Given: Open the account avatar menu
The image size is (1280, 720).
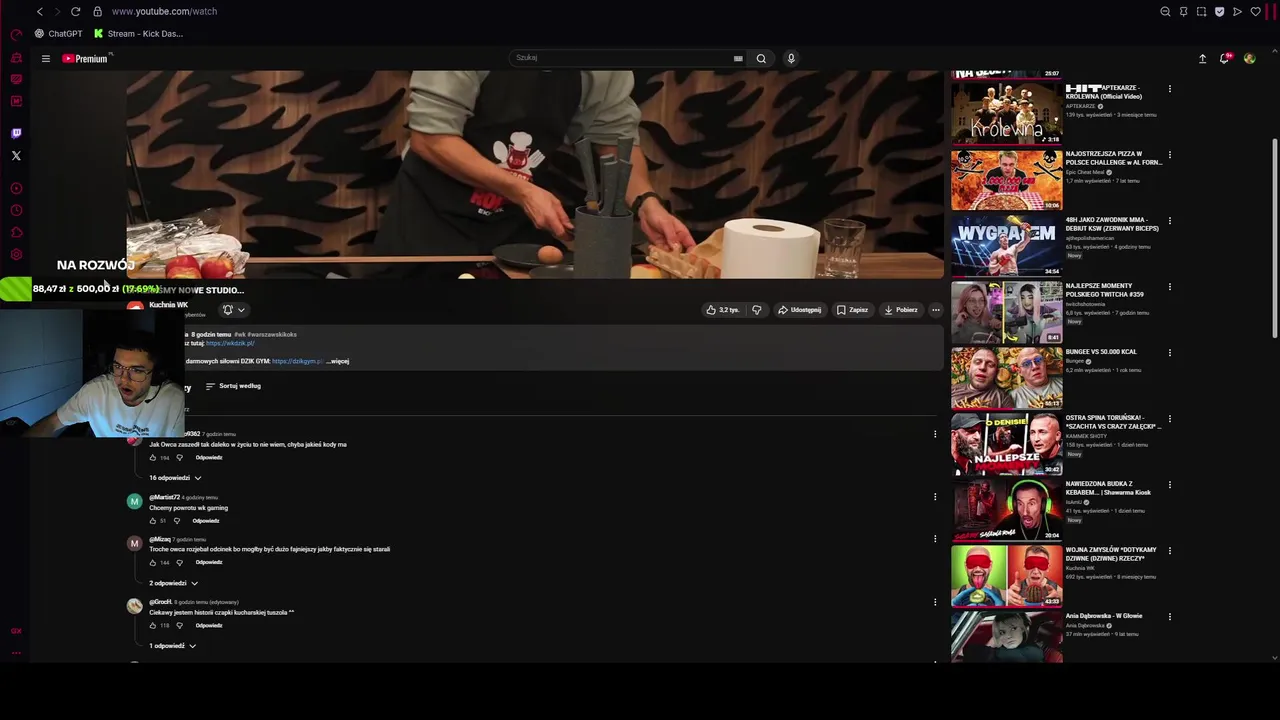Looking at the screenshot, I should tap(1249, 58).
